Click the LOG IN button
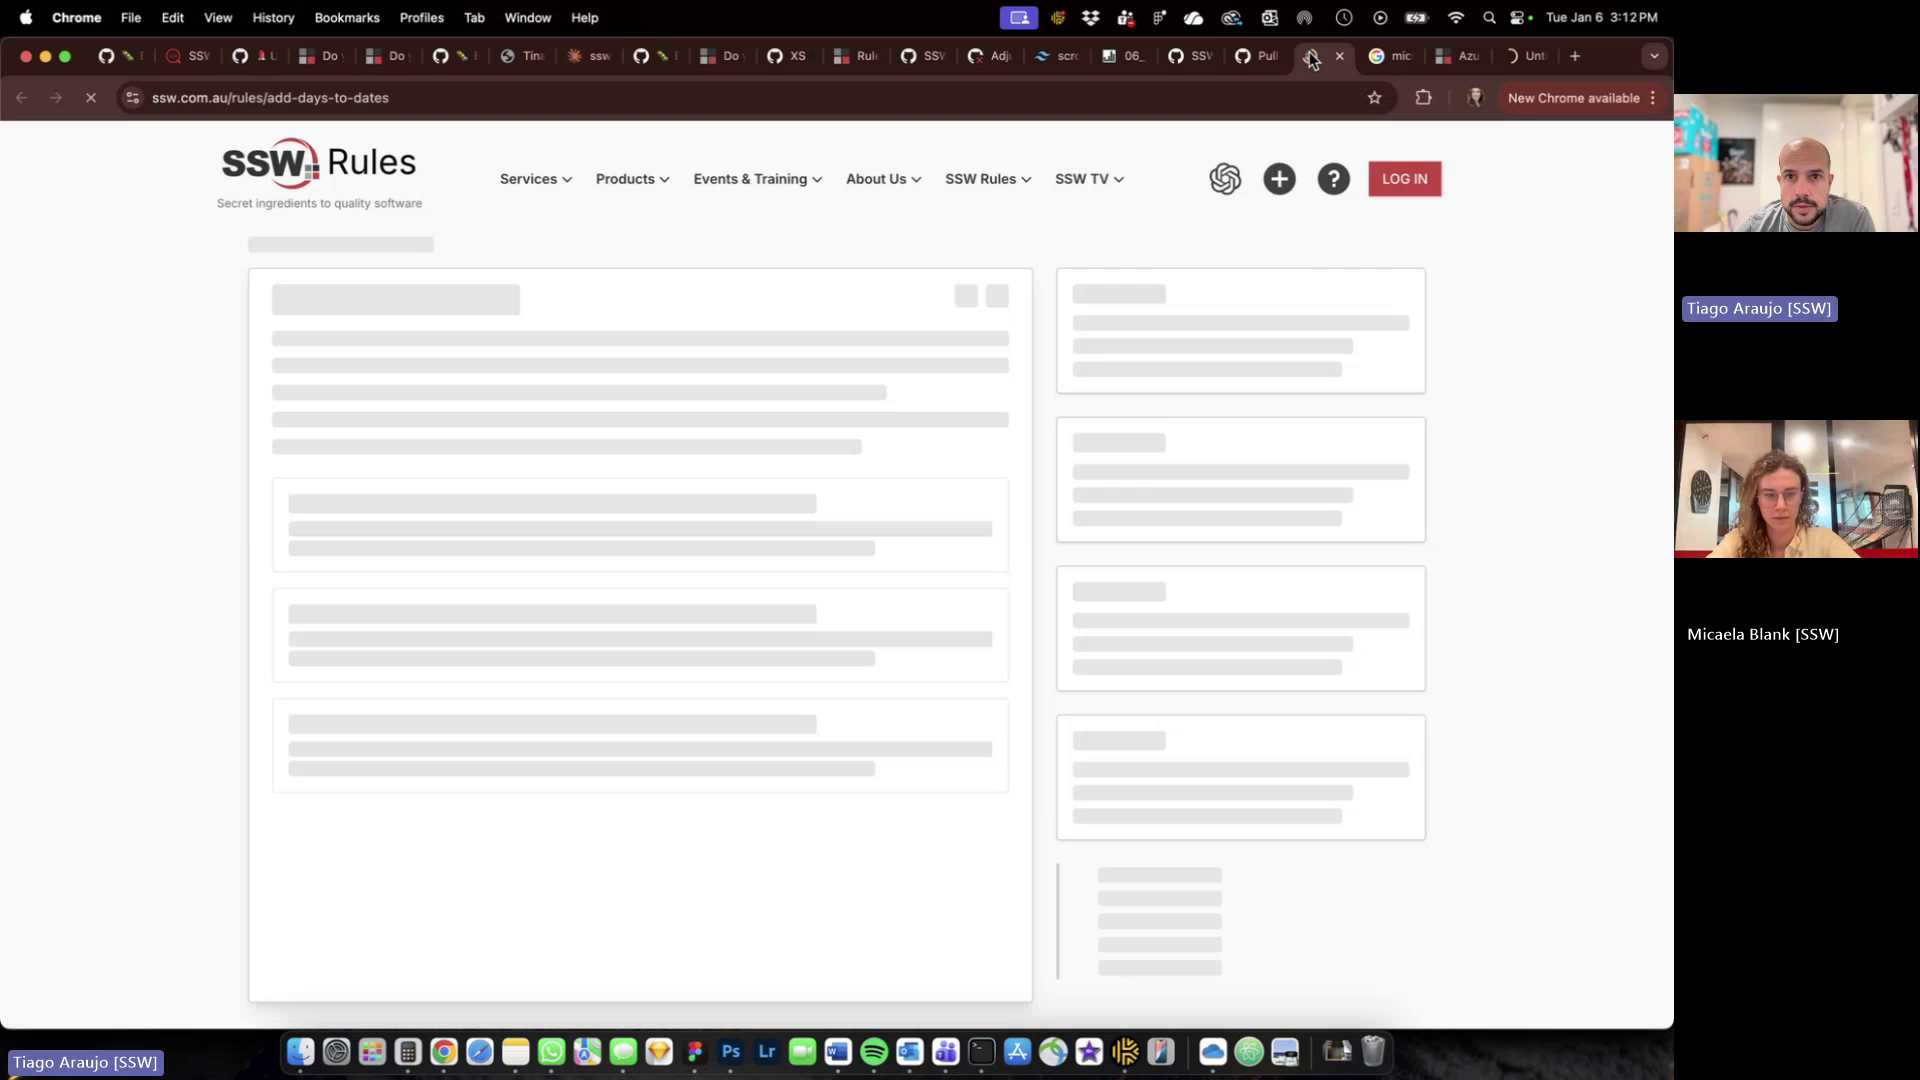Image resolution: width=1920 pixels, height=1080 pixels. coord(1404,178)
